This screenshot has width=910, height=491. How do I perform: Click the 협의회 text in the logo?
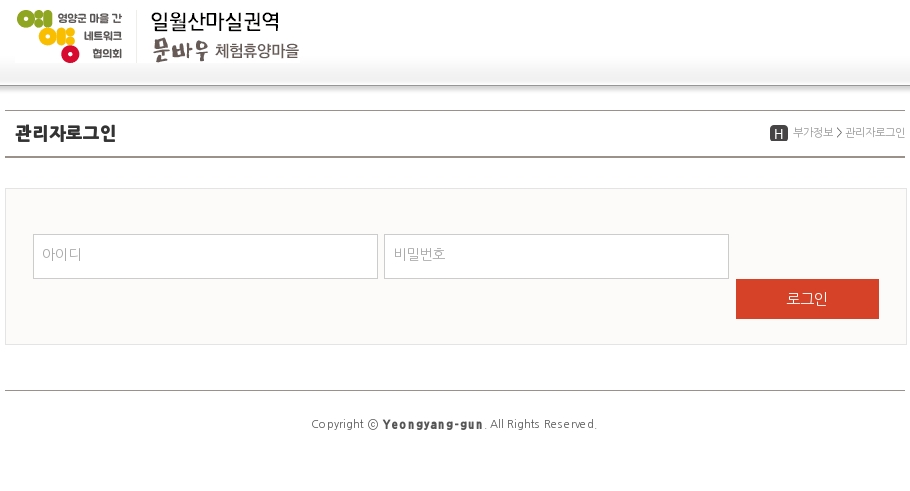107,53
